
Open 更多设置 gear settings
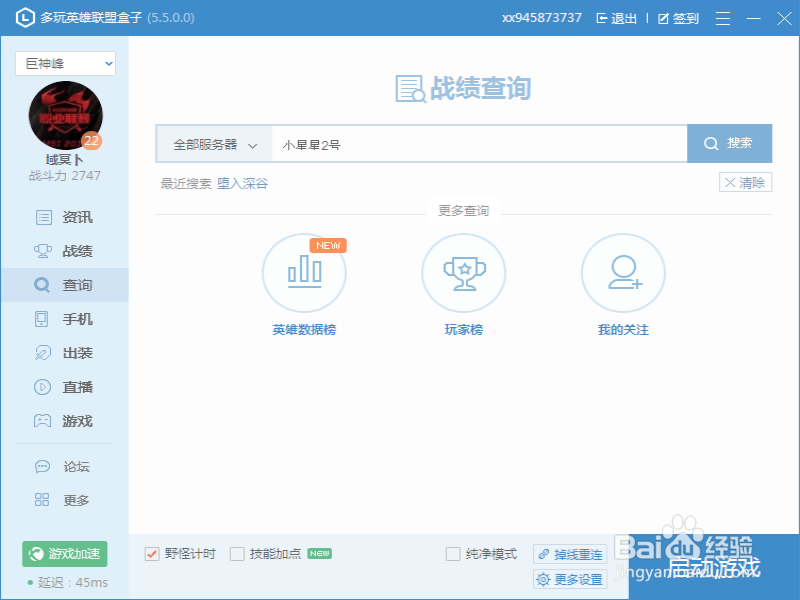(x=570, y=579)
